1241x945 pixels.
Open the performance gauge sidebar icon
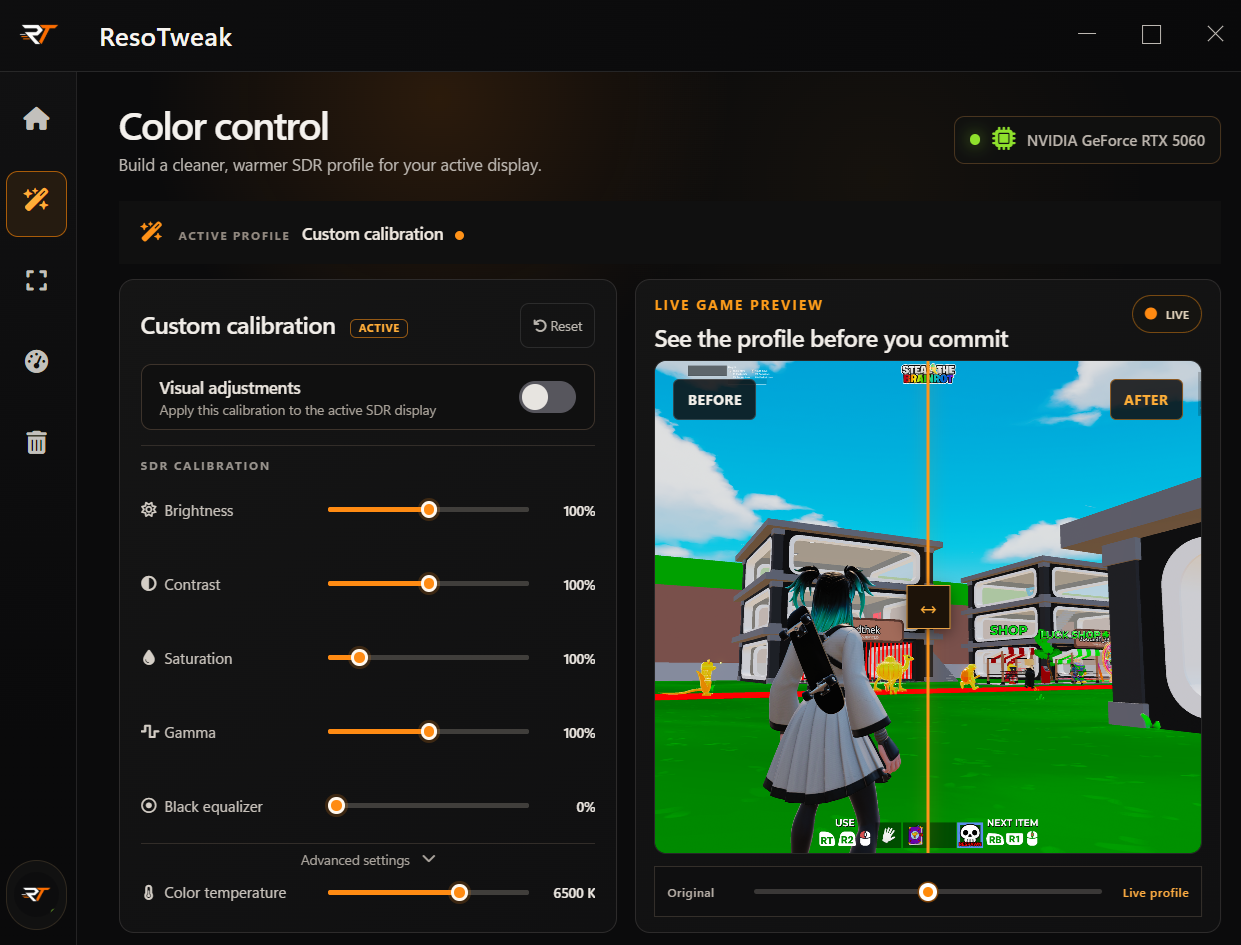tap(37, 361)
